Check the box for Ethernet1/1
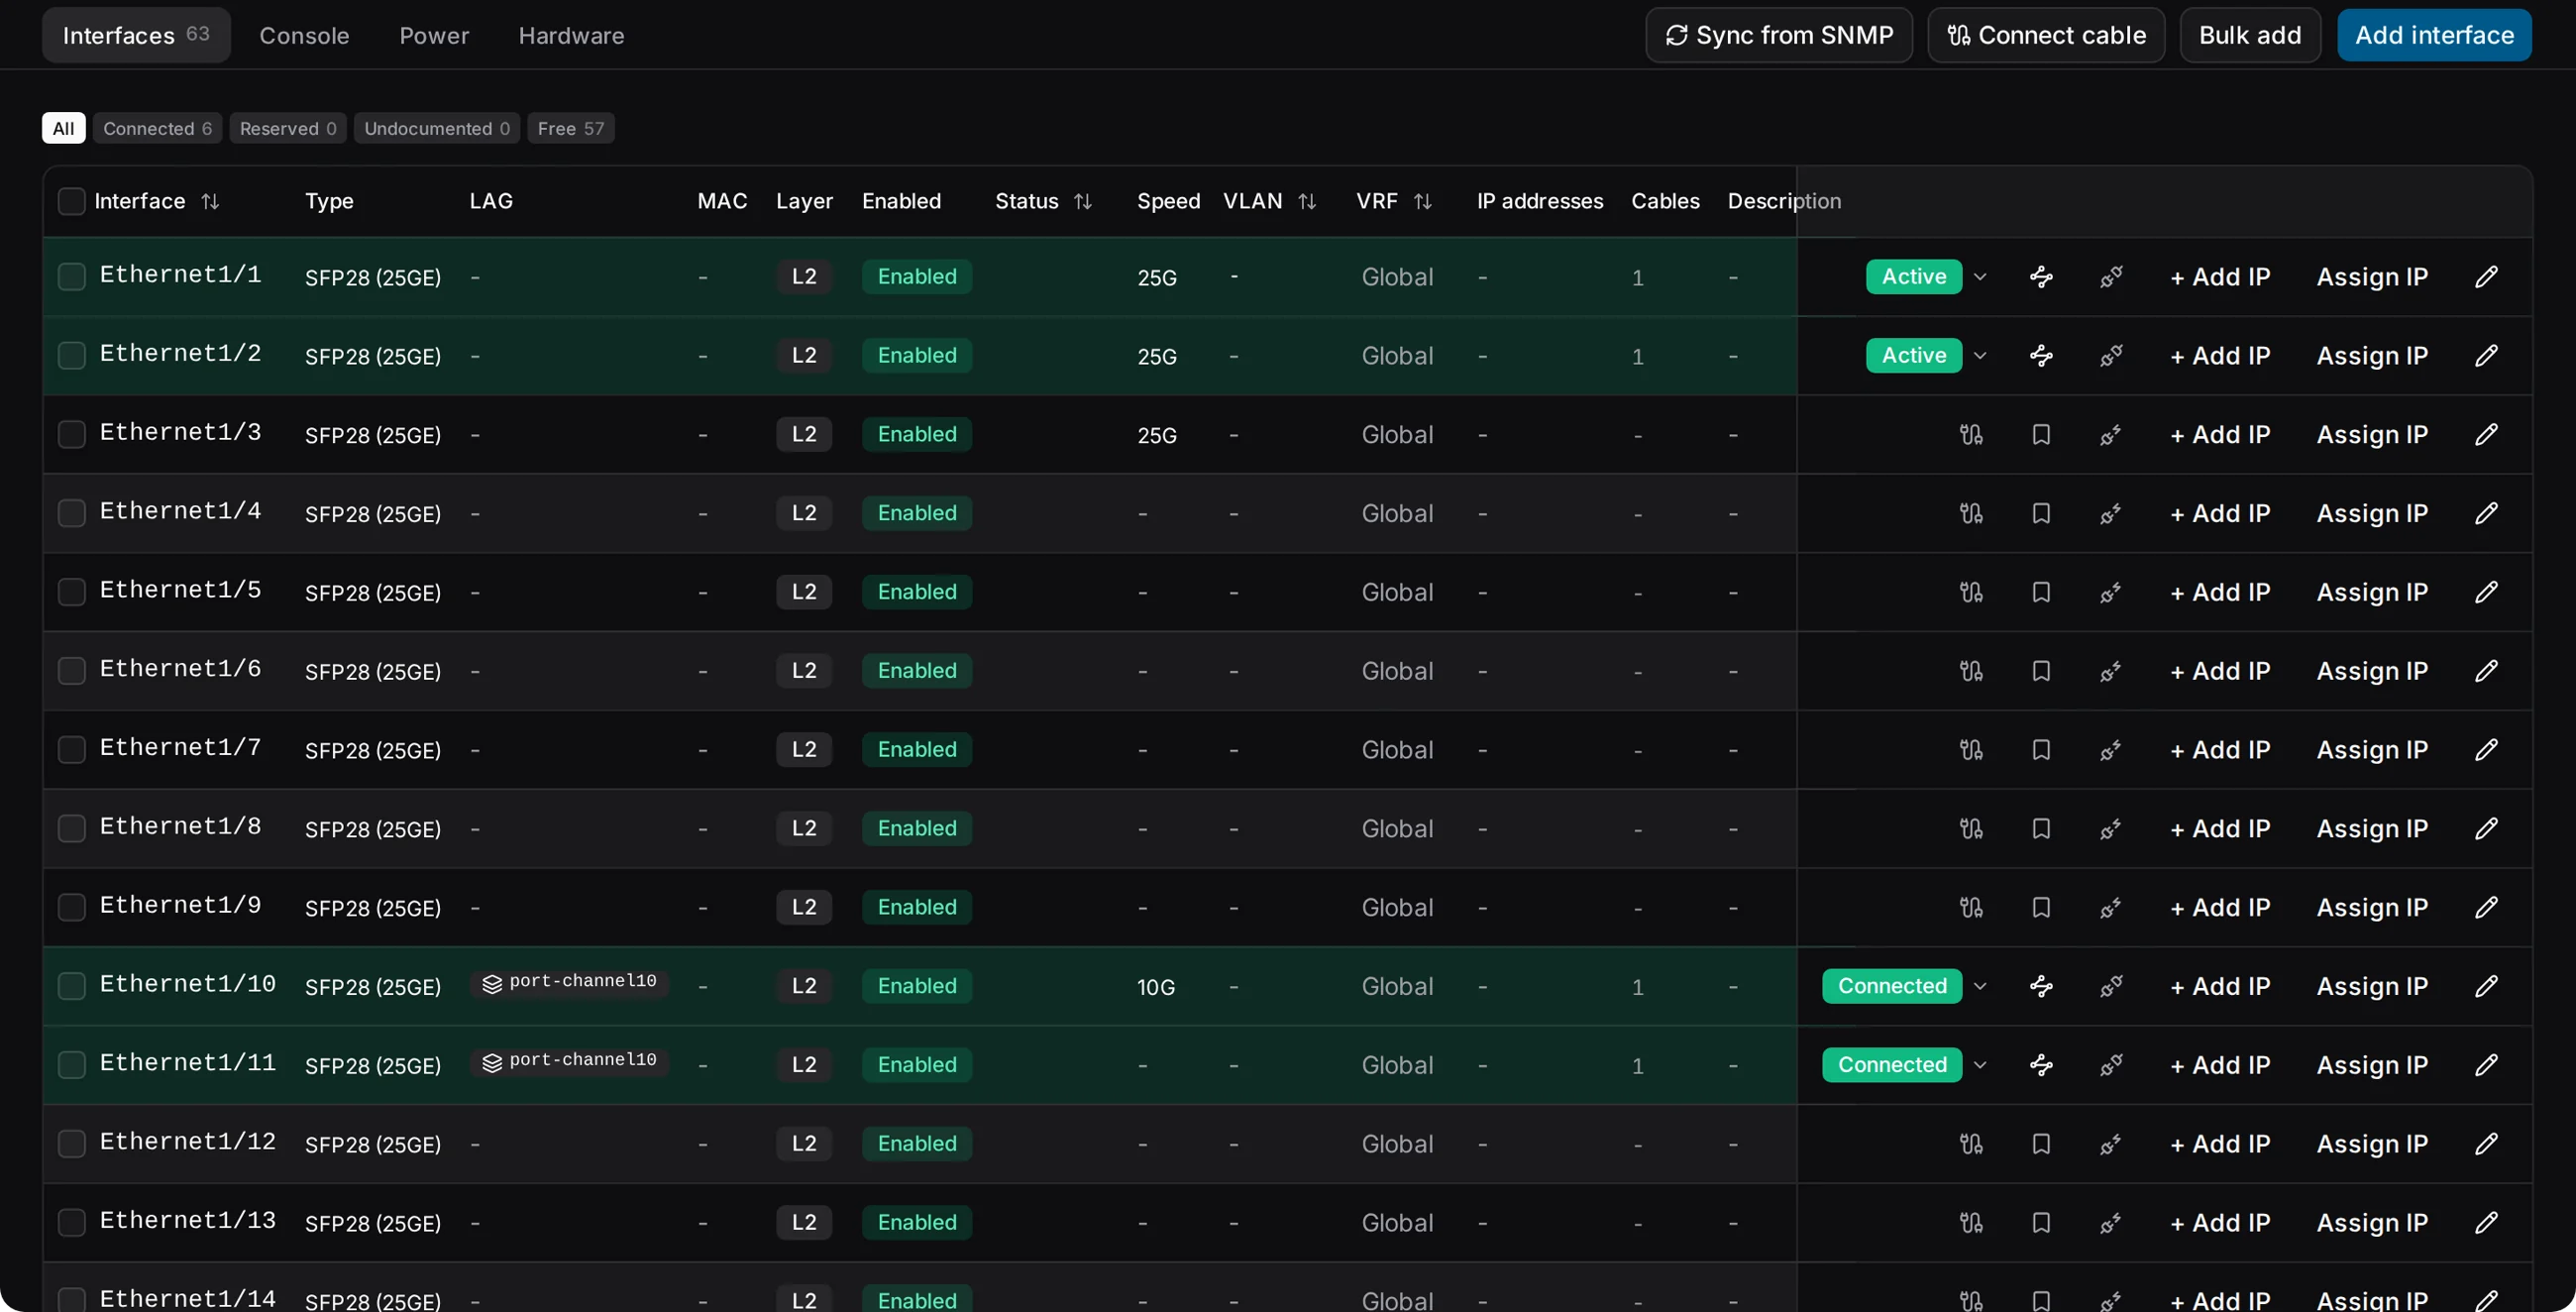This screenshot has width=2576, height=1312. (x=72, y=277)
